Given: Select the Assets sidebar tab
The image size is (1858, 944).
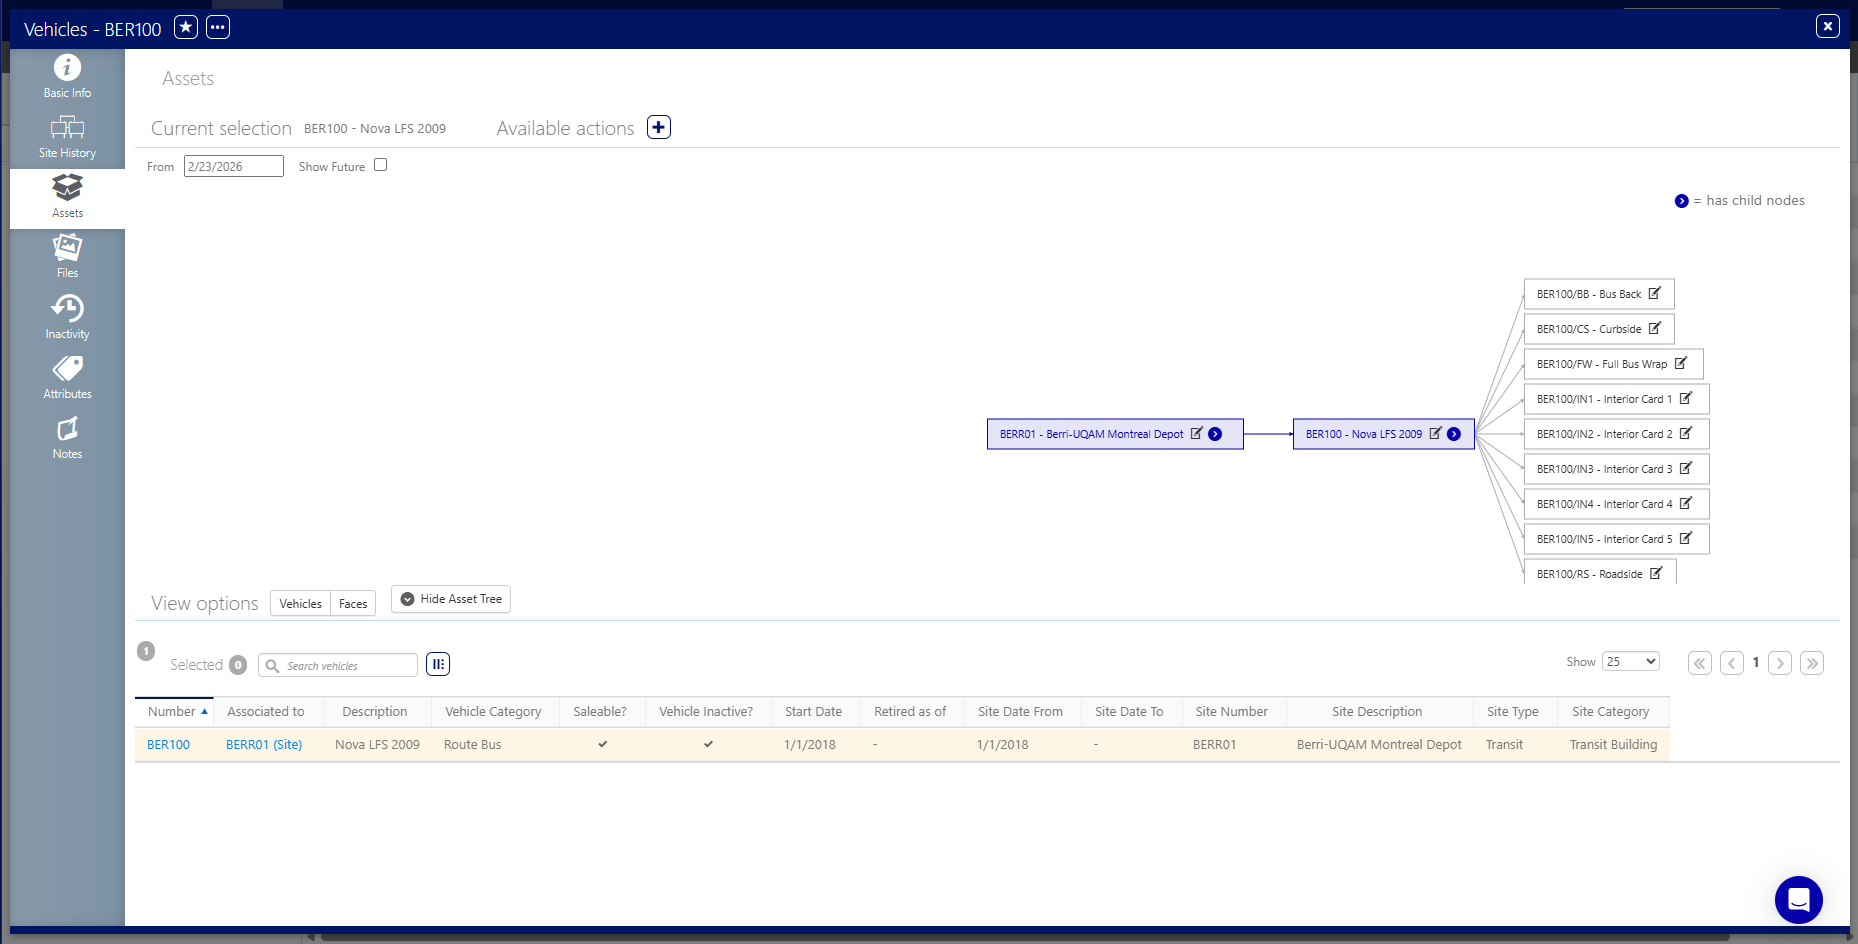Looking at the screenshot, I should (67, 198).
